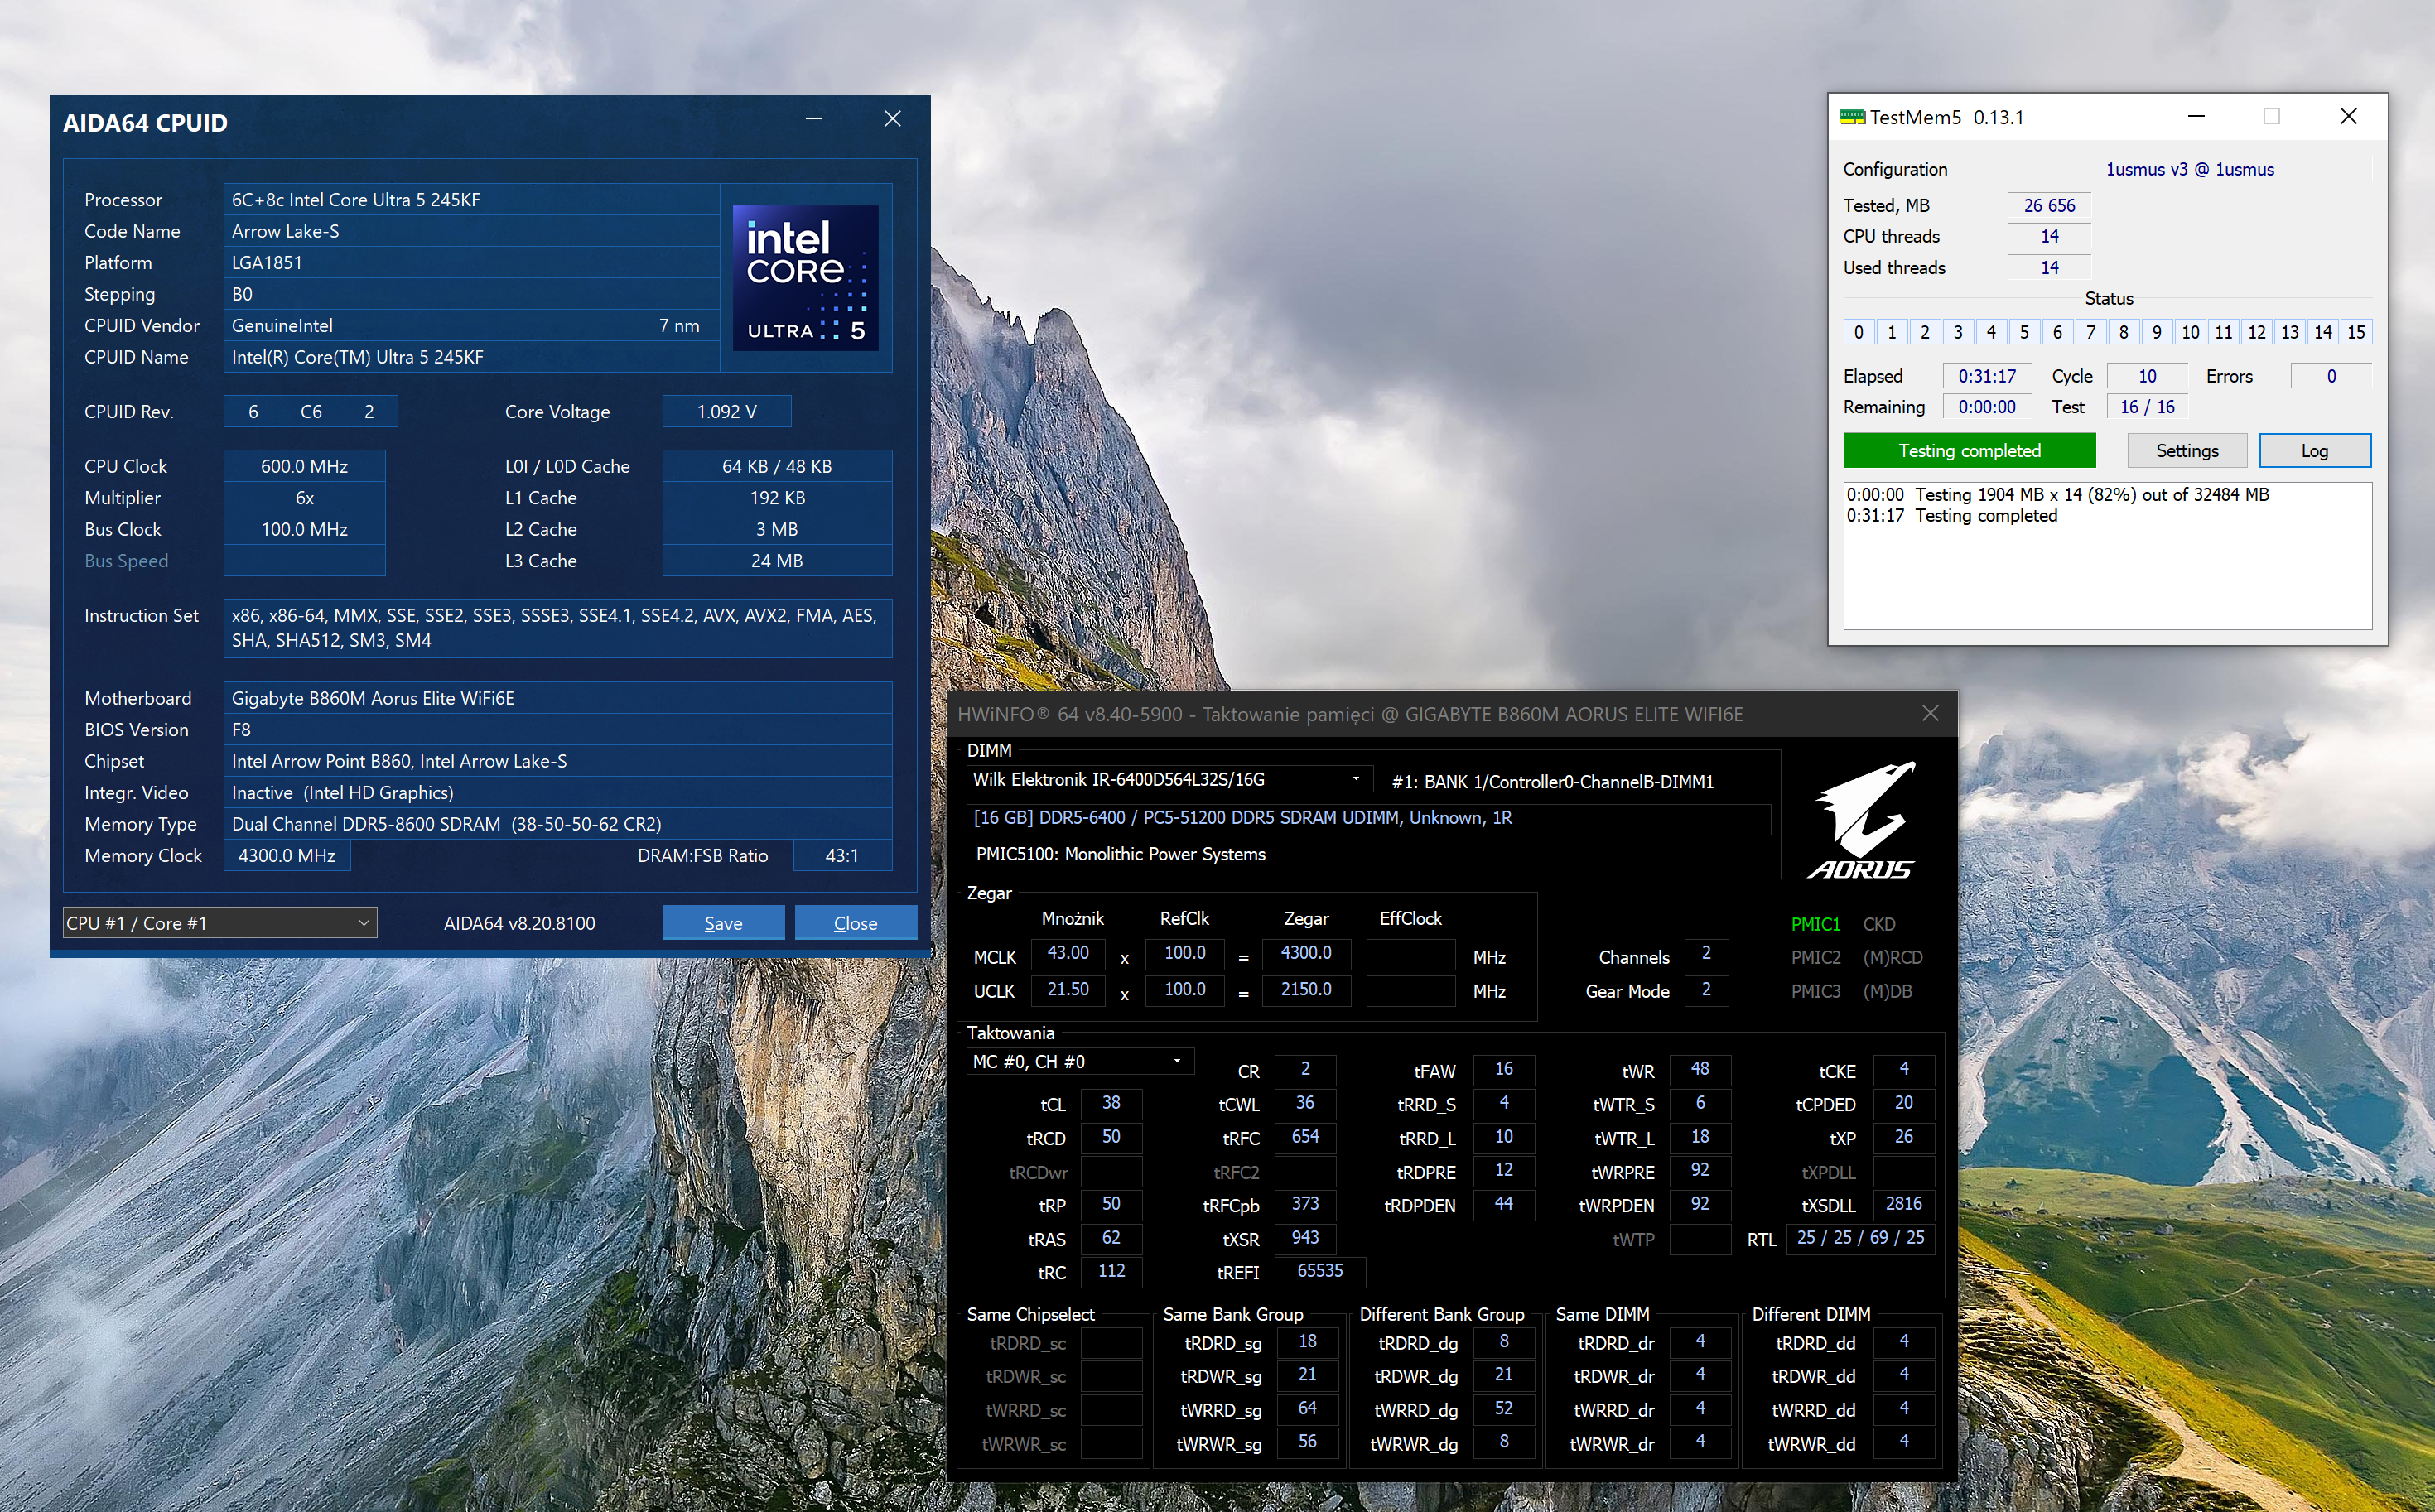This screenshot has height=1512, width=2435.
Task: Close the AIDA64 CPUID window
Action: tap(892, 119)
